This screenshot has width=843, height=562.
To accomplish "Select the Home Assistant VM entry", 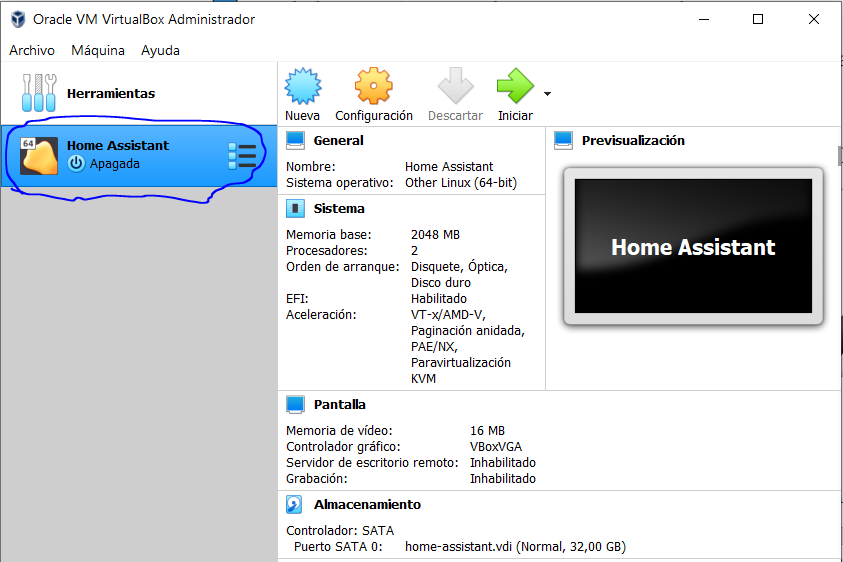I will pyautogui.click(x=140, y=155).
